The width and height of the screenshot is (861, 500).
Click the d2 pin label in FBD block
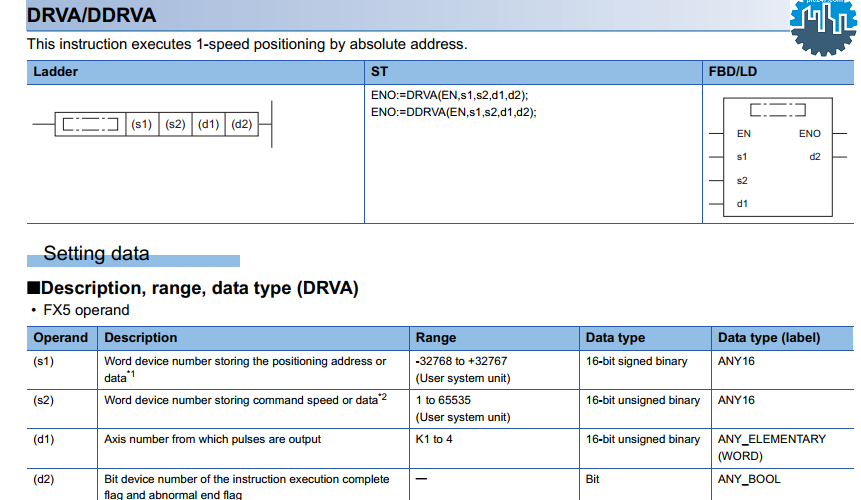(815, 157)
